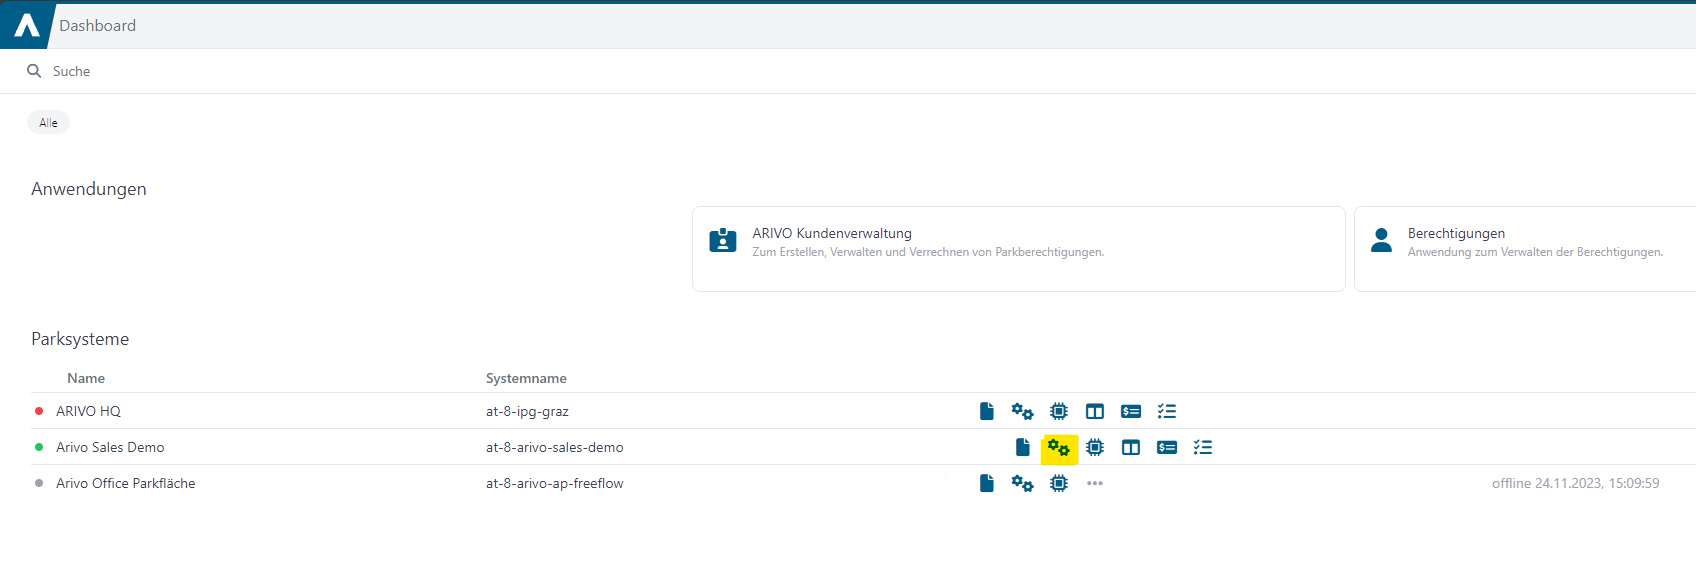
Task: Click the red status dot of ARIVO HQ
Action: pos(39,411)
